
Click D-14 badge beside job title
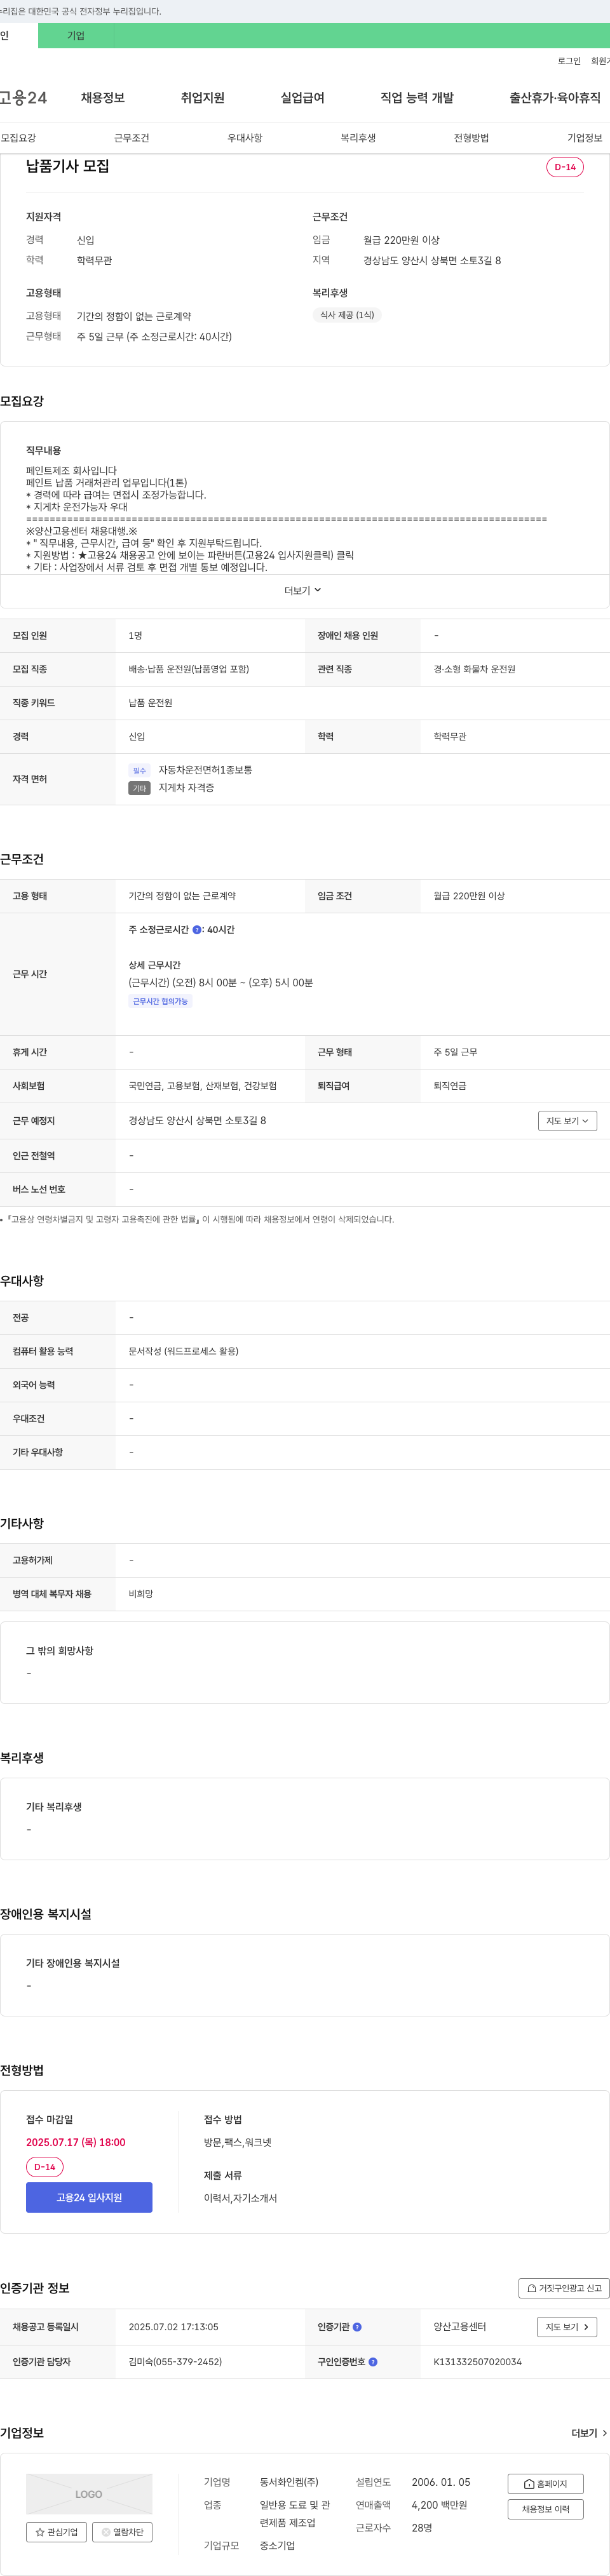click(565, 167)
